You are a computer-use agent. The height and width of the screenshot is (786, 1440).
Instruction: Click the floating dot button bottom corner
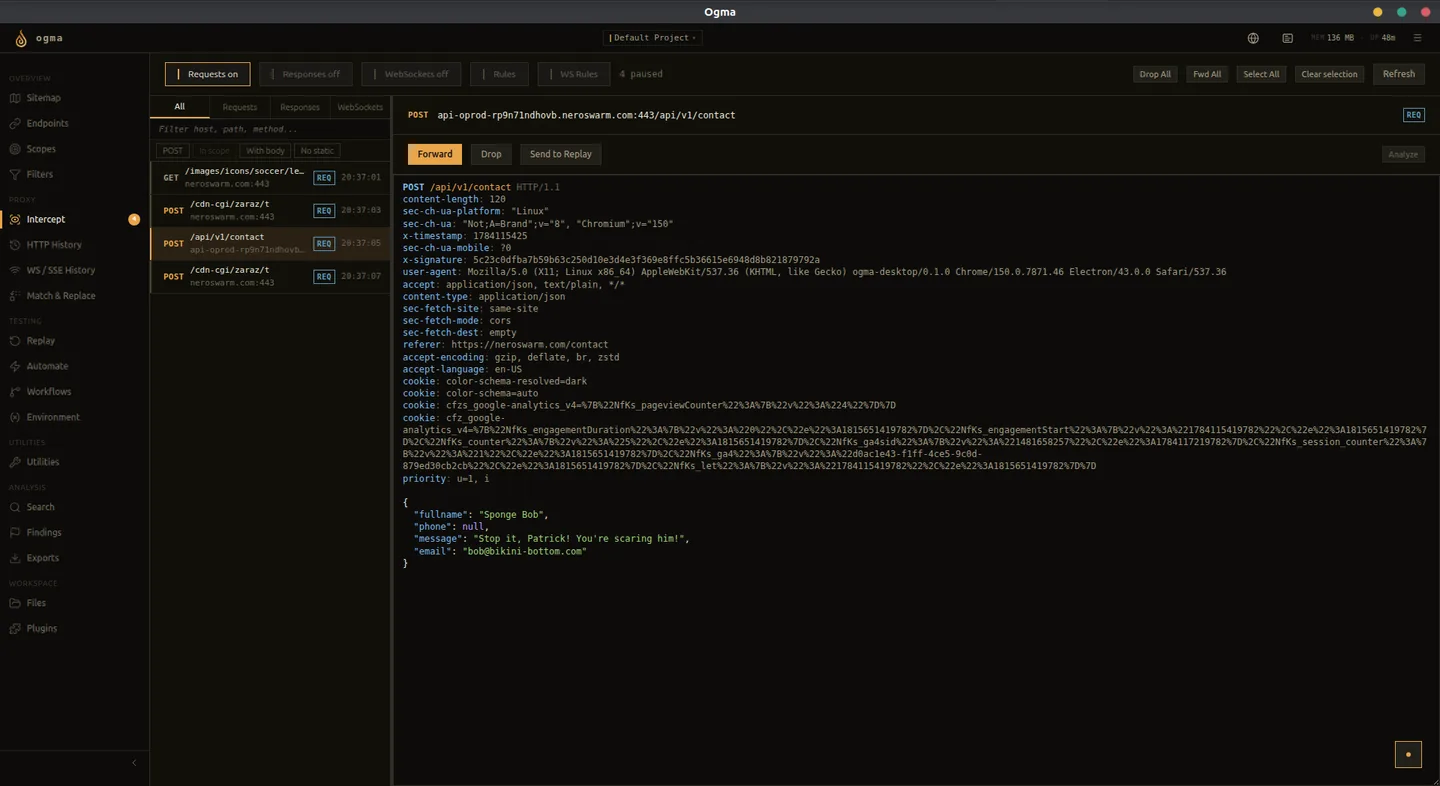coord(1408,754)
